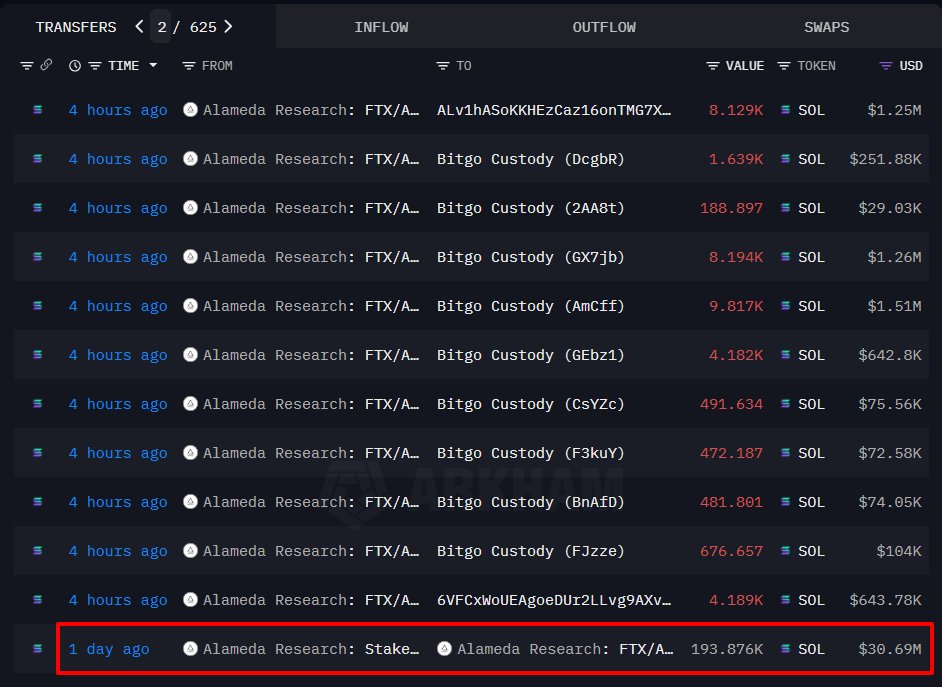Open Alameda Research Stake sender entity
Viewport: 942px width, 687px height.
pyautogui.click(x=311, y=649)
